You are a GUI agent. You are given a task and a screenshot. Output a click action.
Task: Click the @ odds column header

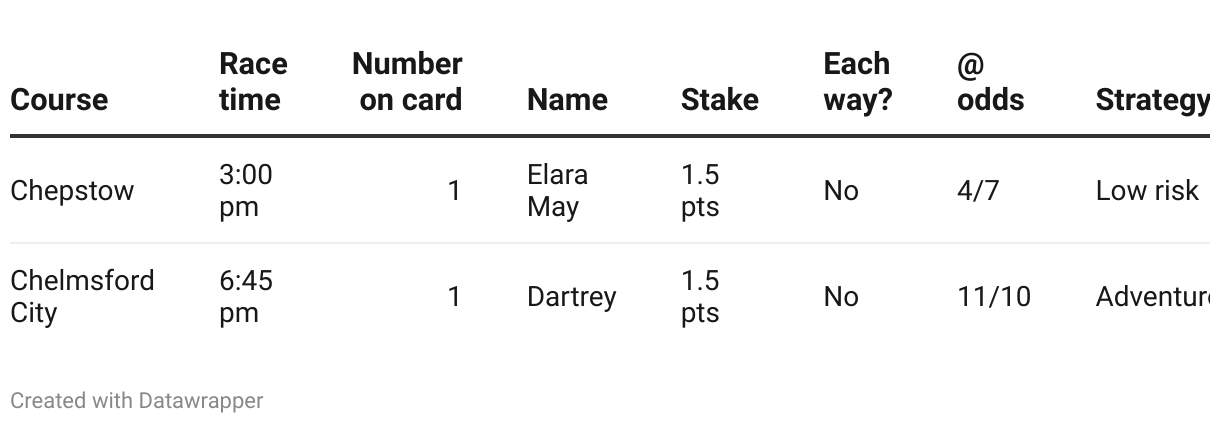click(x=990, y=82)
